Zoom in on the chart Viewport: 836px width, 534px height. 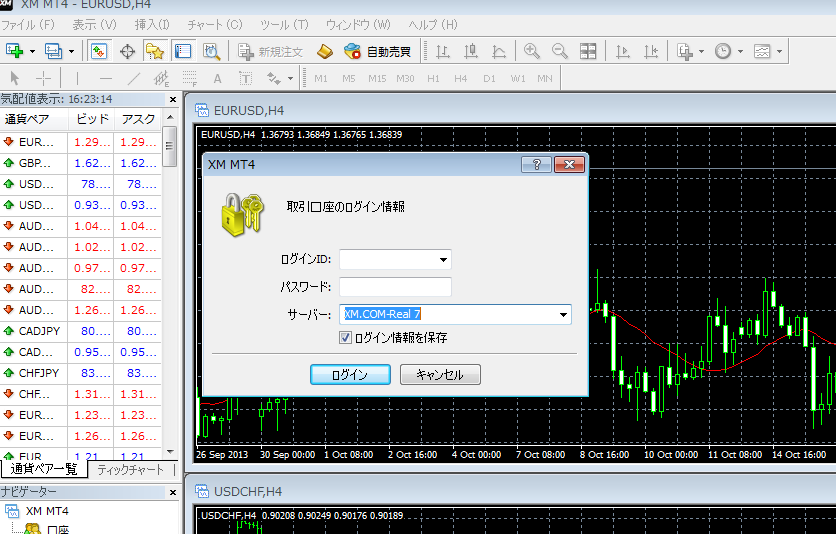click(532, 51)
